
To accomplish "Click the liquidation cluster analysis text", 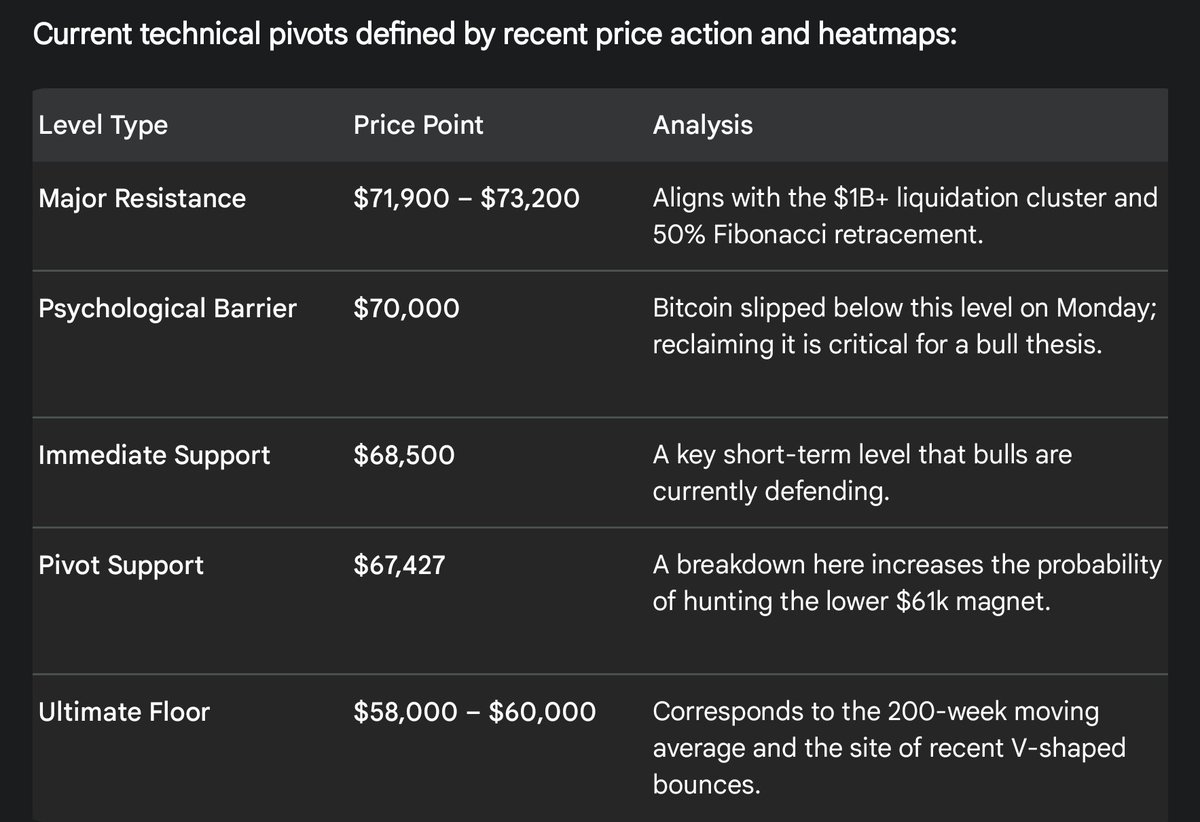I will pos(905,216).
